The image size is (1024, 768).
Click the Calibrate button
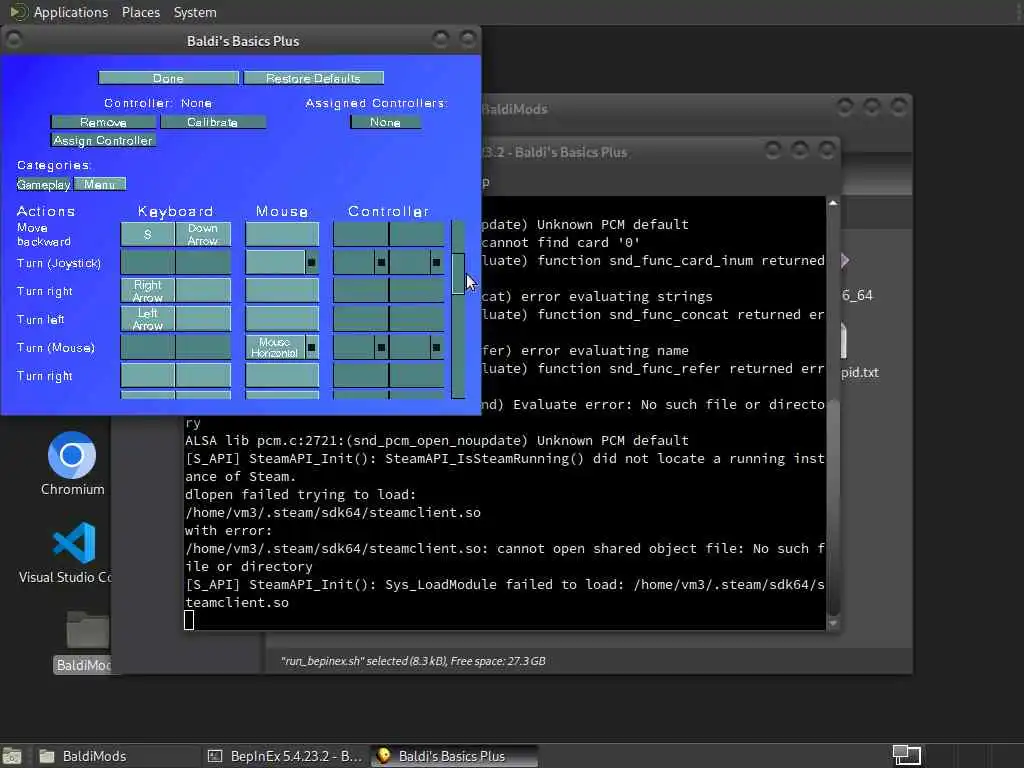pos(213,122)
